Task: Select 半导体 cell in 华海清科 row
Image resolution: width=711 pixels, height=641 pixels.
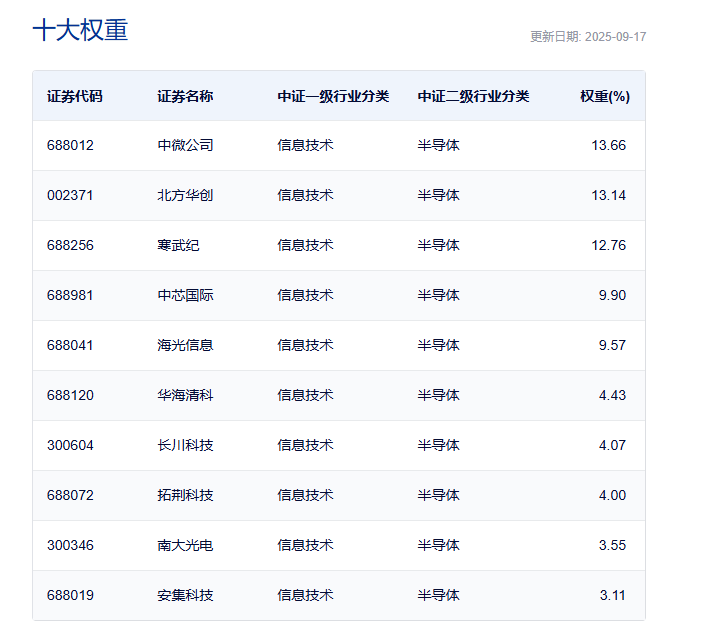Action: [438, 395]
